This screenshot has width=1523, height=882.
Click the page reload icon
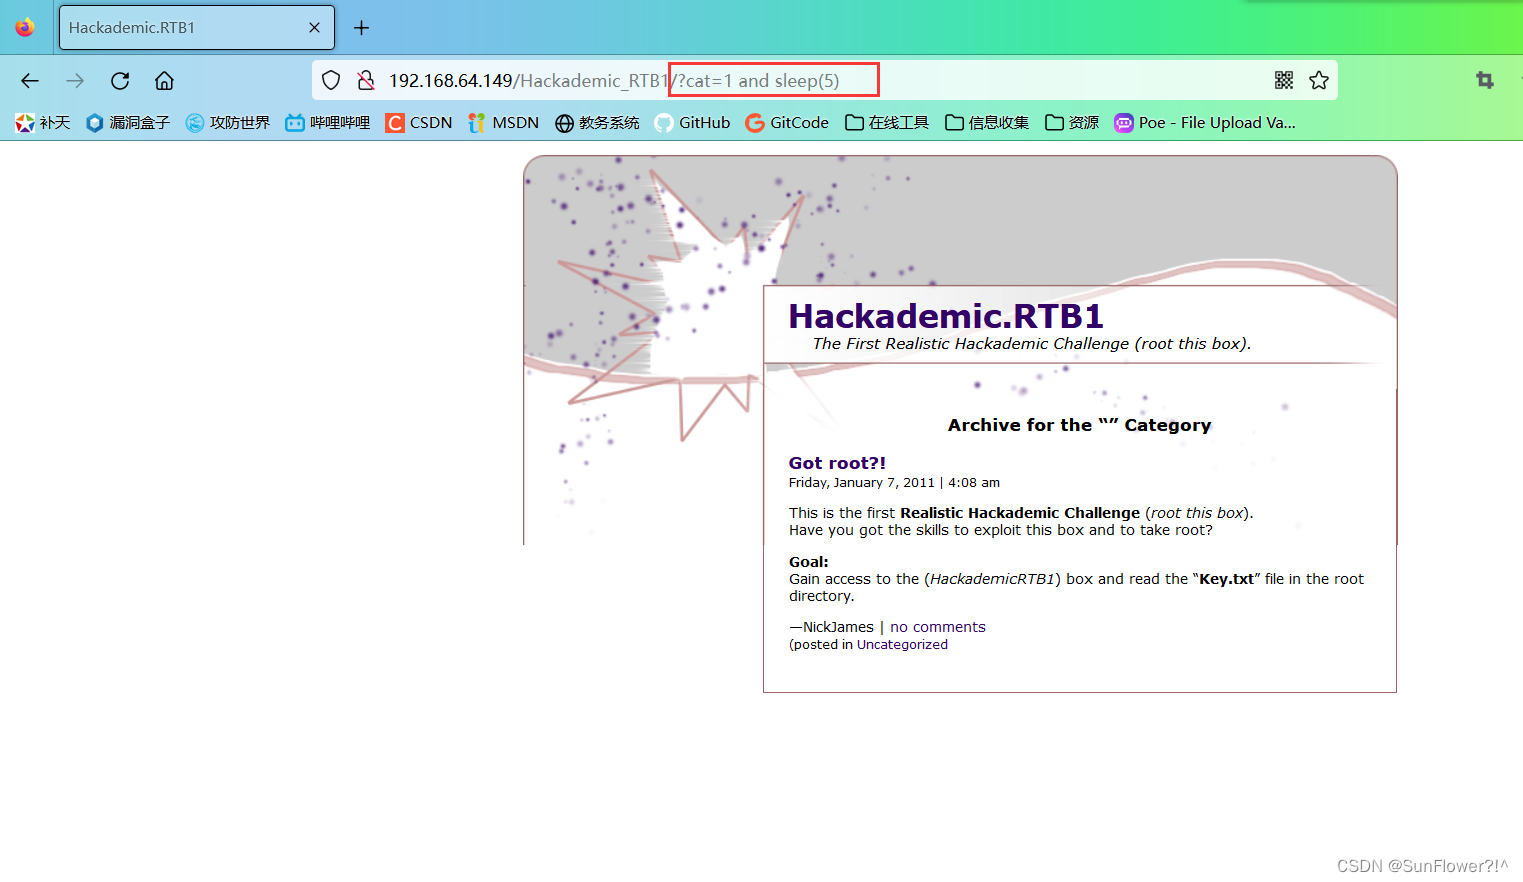pos(119,80)
